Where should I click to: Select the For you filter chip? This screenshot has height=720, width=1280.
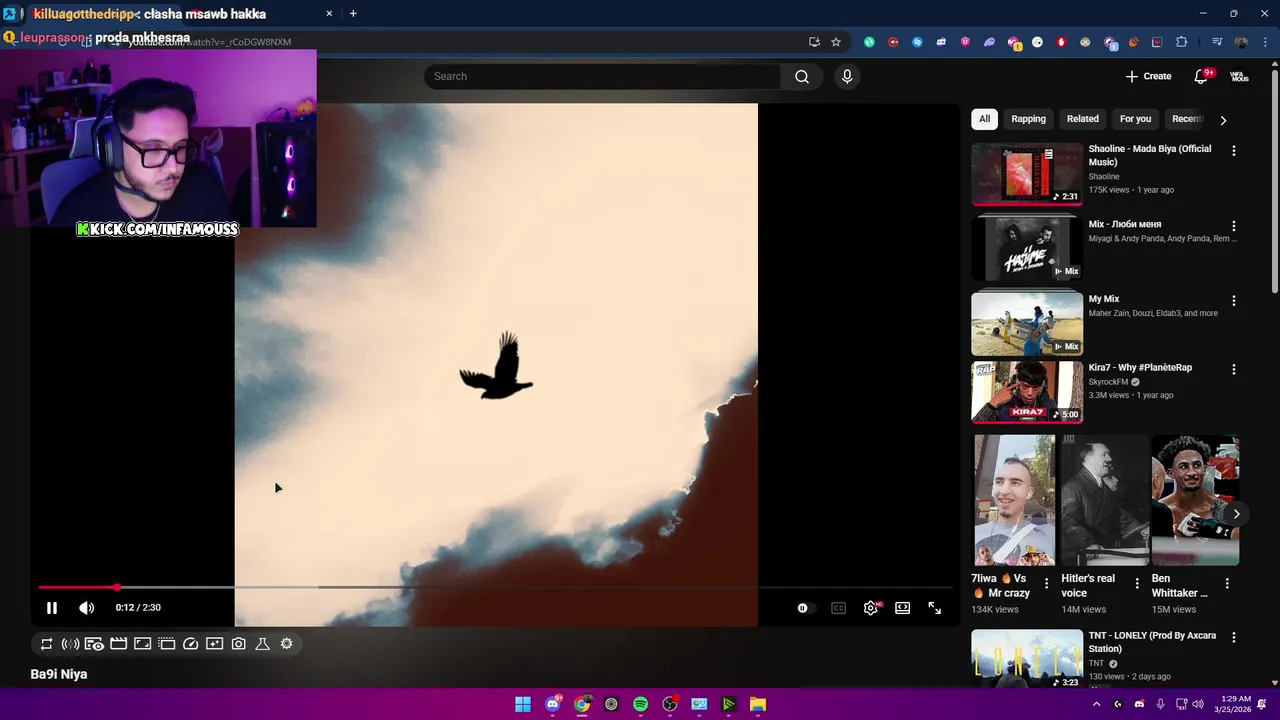[x=1135, y=119]
